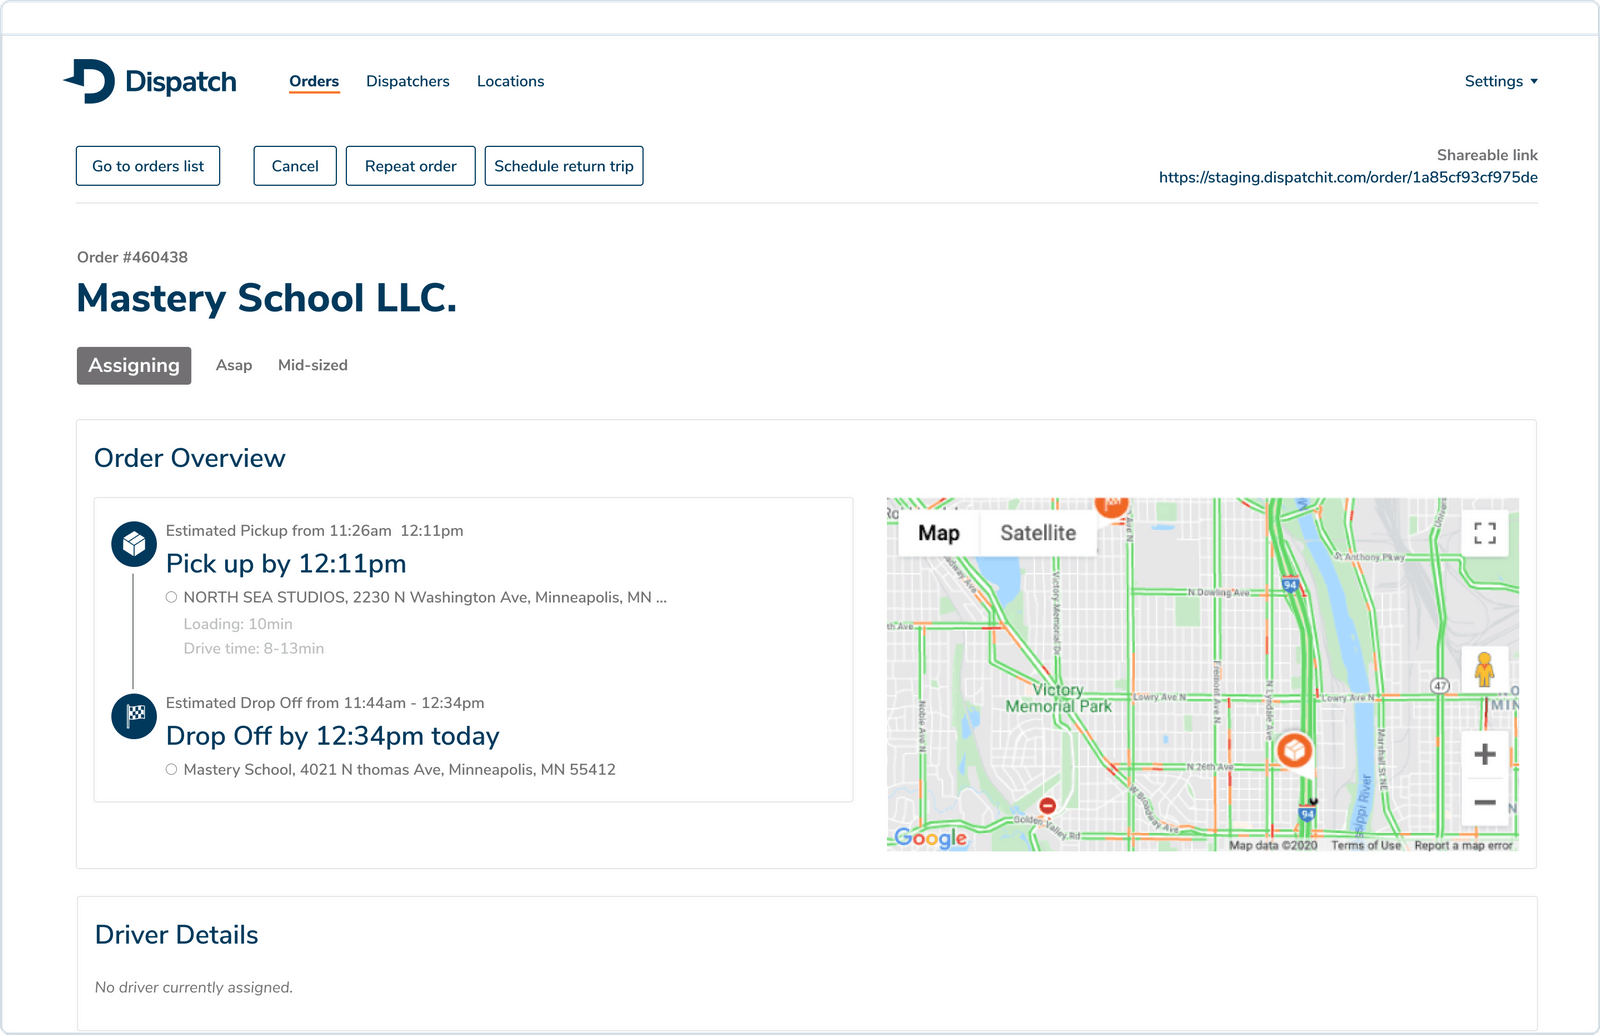Select the NORTH SEA STUDIOS address radio
The width and height of the screenshot is (1600, 1035).
[x=172, y=597]
